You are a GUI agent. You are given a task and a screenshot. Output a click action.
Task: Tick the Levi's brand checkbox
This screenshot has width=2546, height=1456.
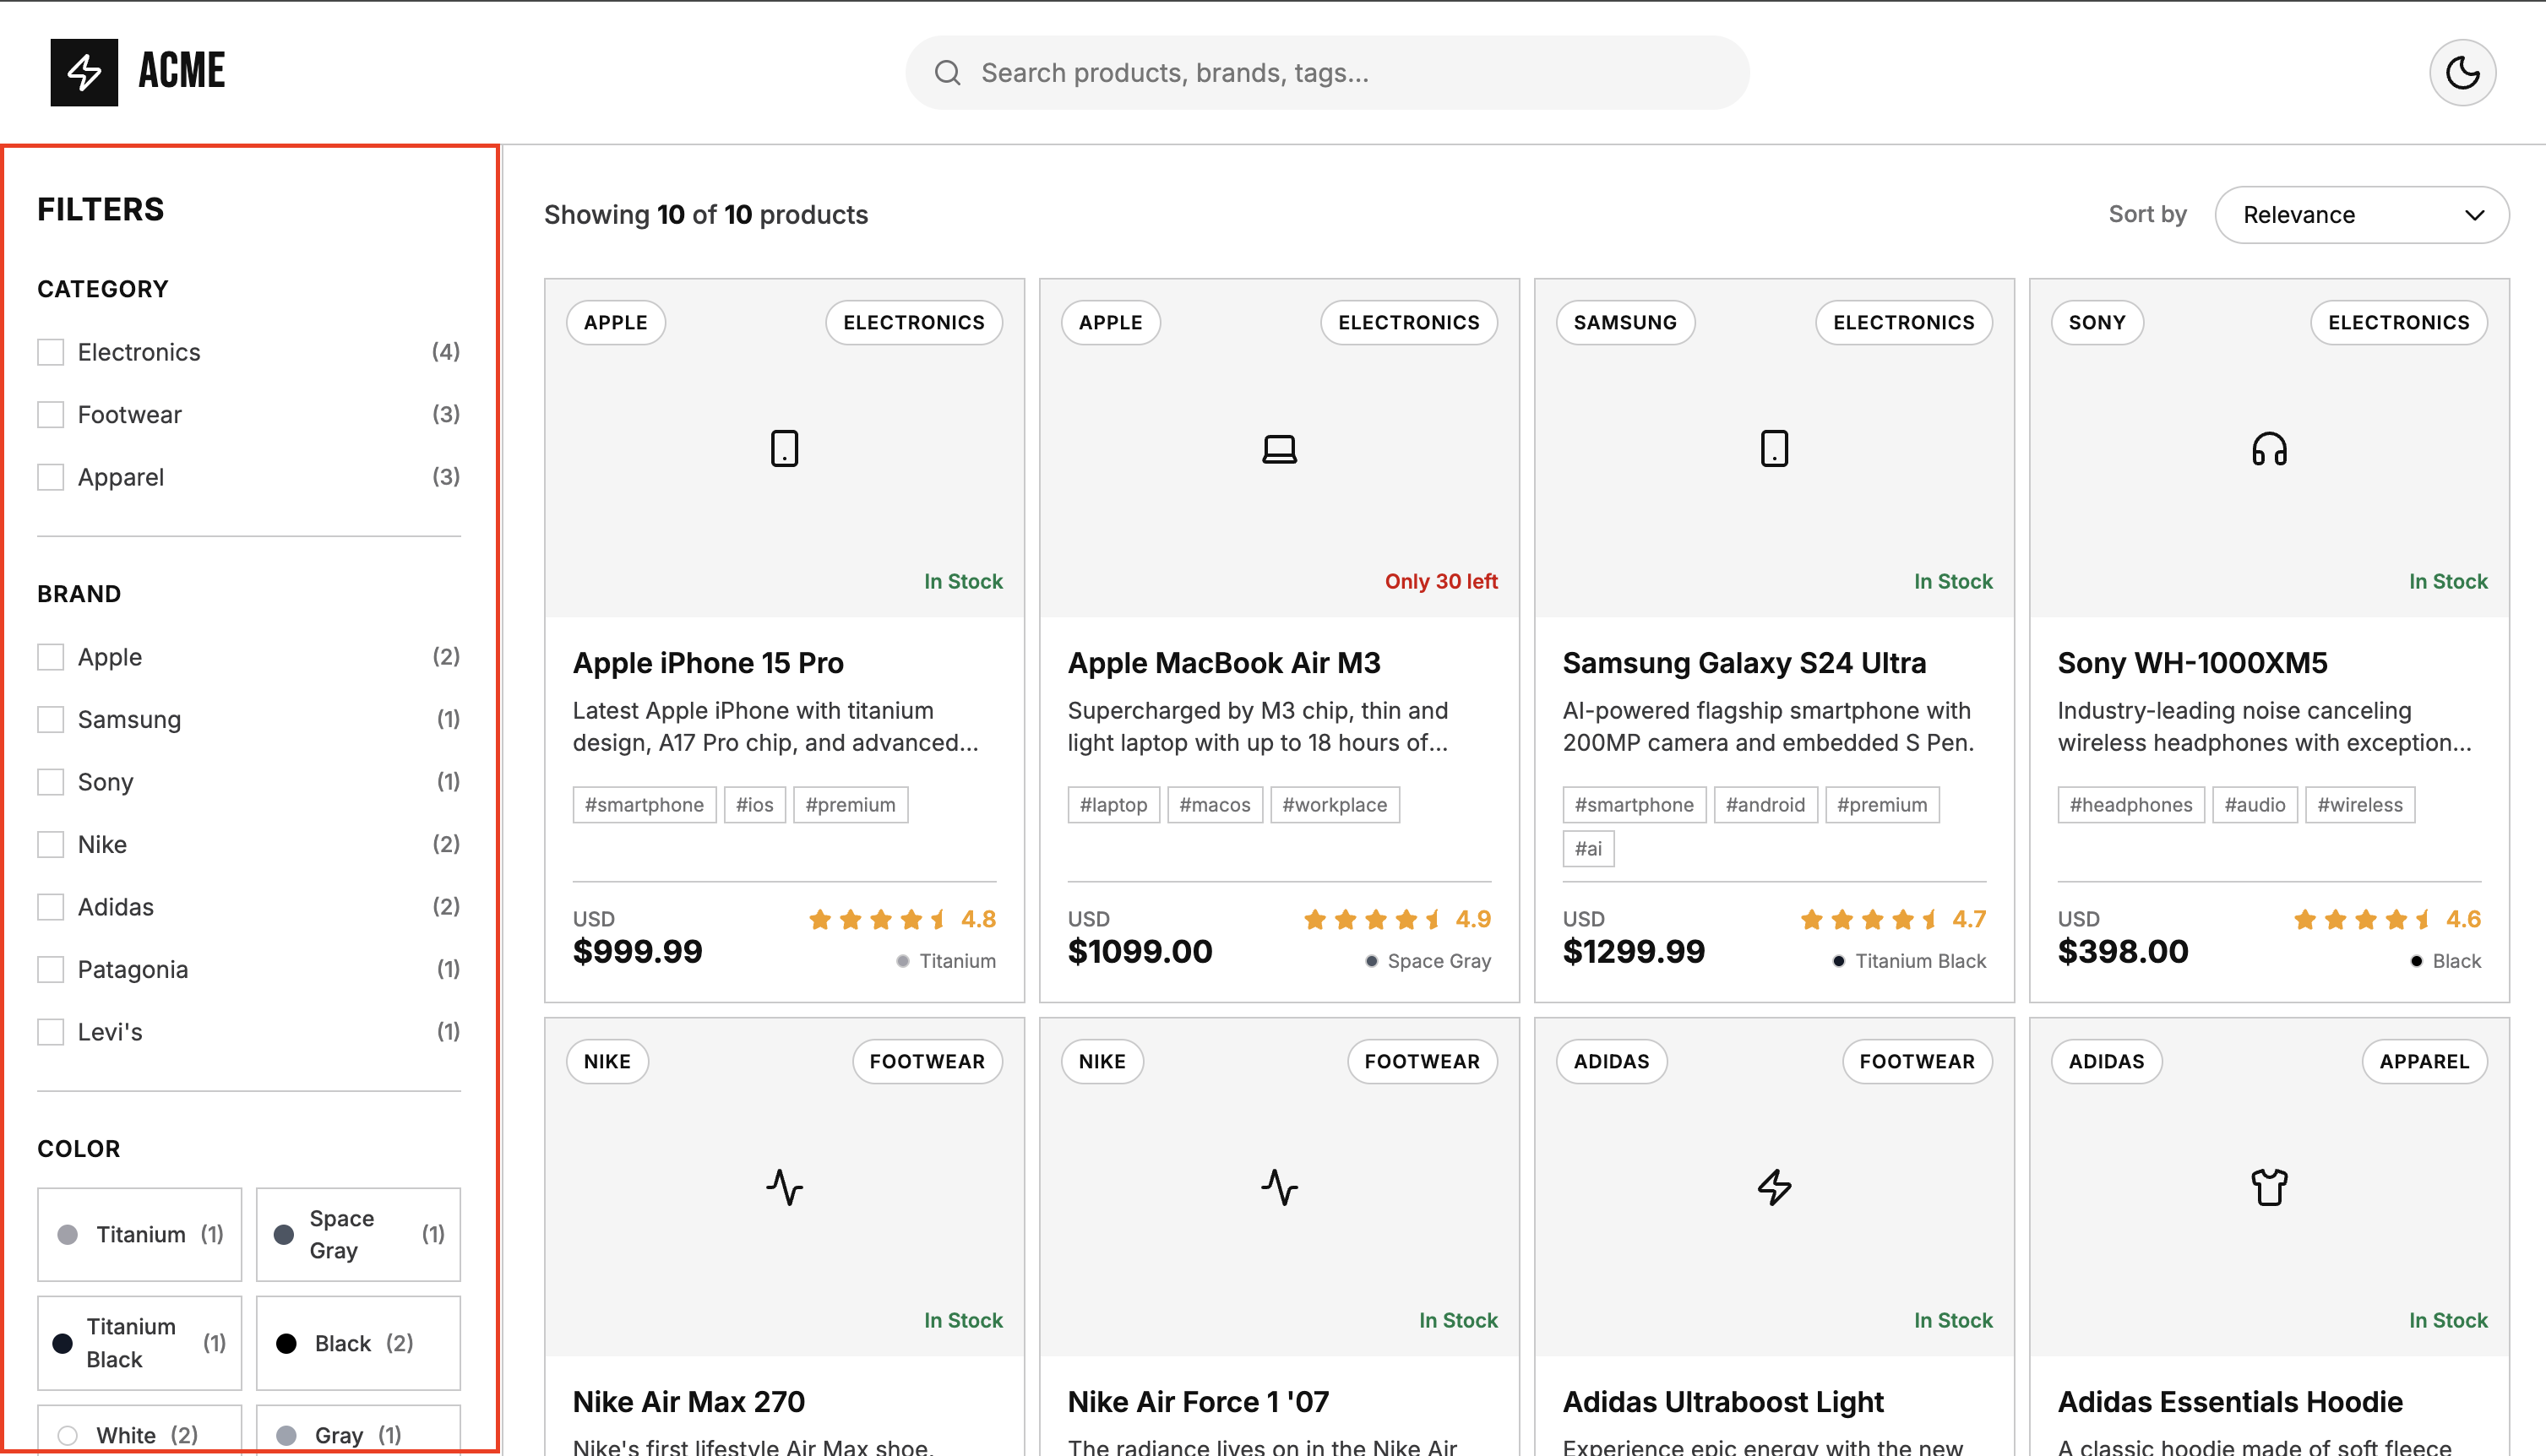point(50,1032)
